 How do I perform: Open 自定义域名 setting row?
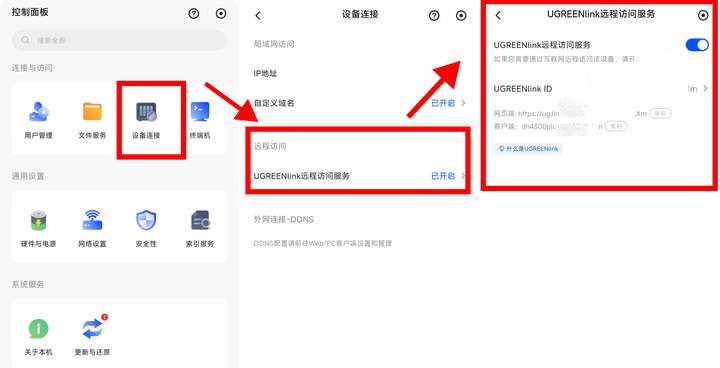click(360, 103)
